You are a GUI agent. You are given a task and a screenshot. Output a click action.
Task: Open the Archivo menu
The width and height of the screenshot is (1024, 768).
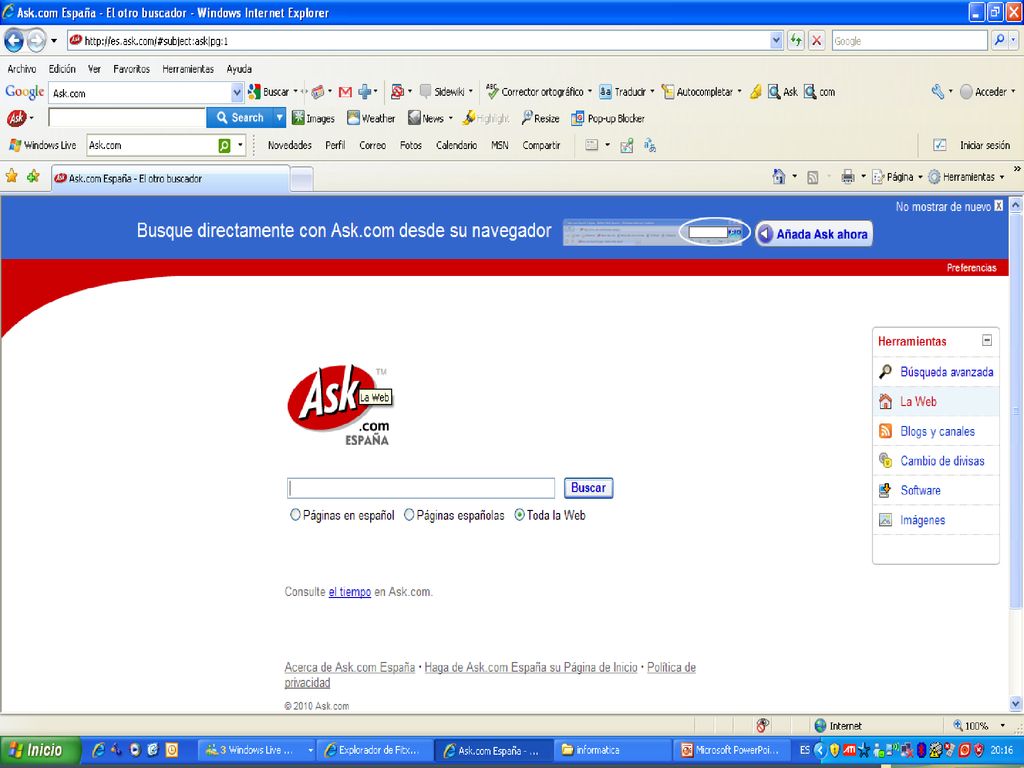tap(22, 69)
